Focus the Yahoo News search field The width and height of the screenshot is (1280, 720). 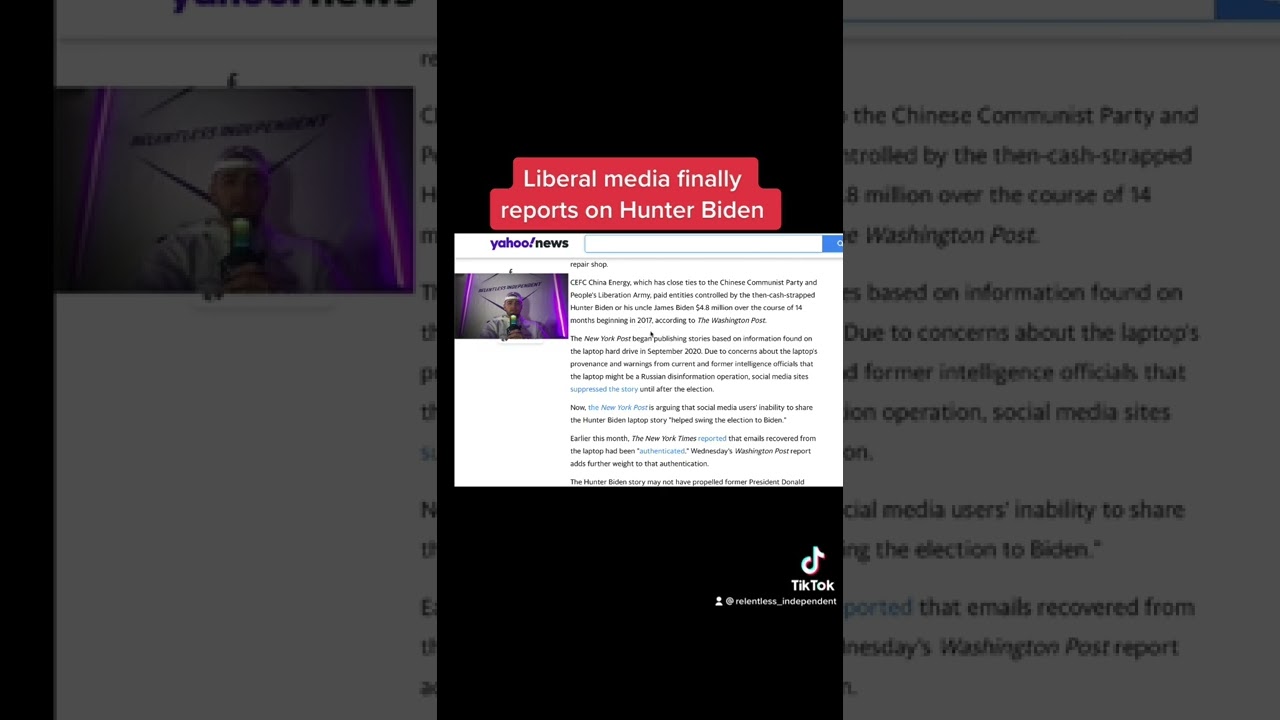[703, 243]
